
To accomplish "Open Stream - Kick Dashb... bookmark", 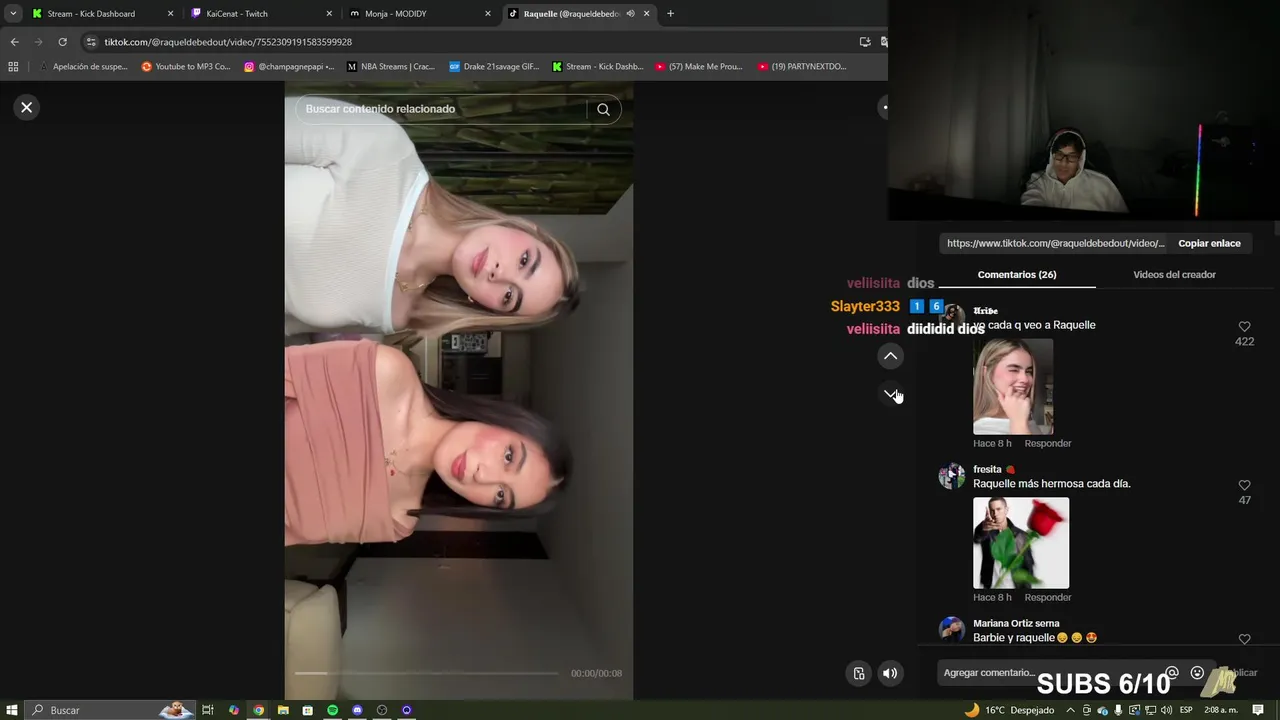I will [598, 67].
